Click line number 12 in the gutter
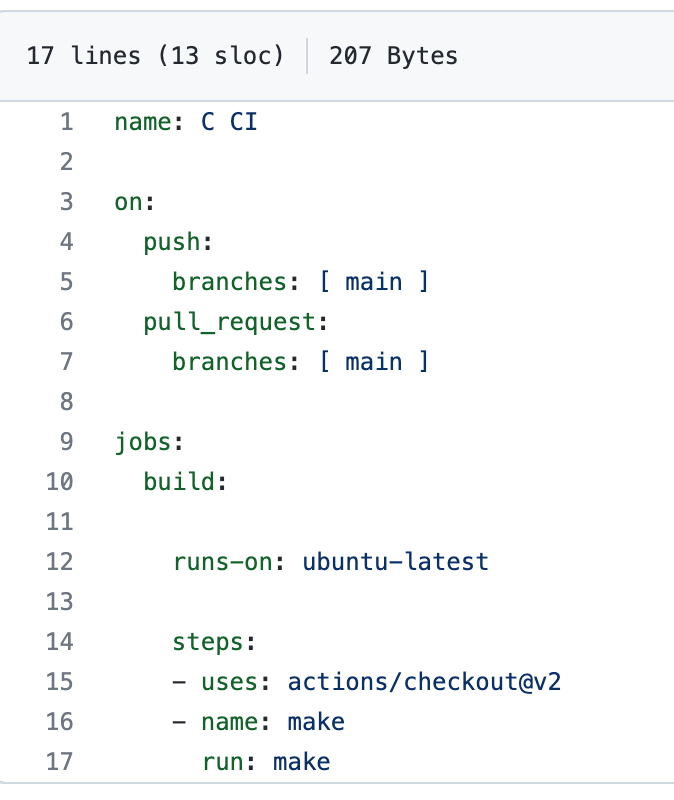The image size is (674, 800). (x=60, y=562)
